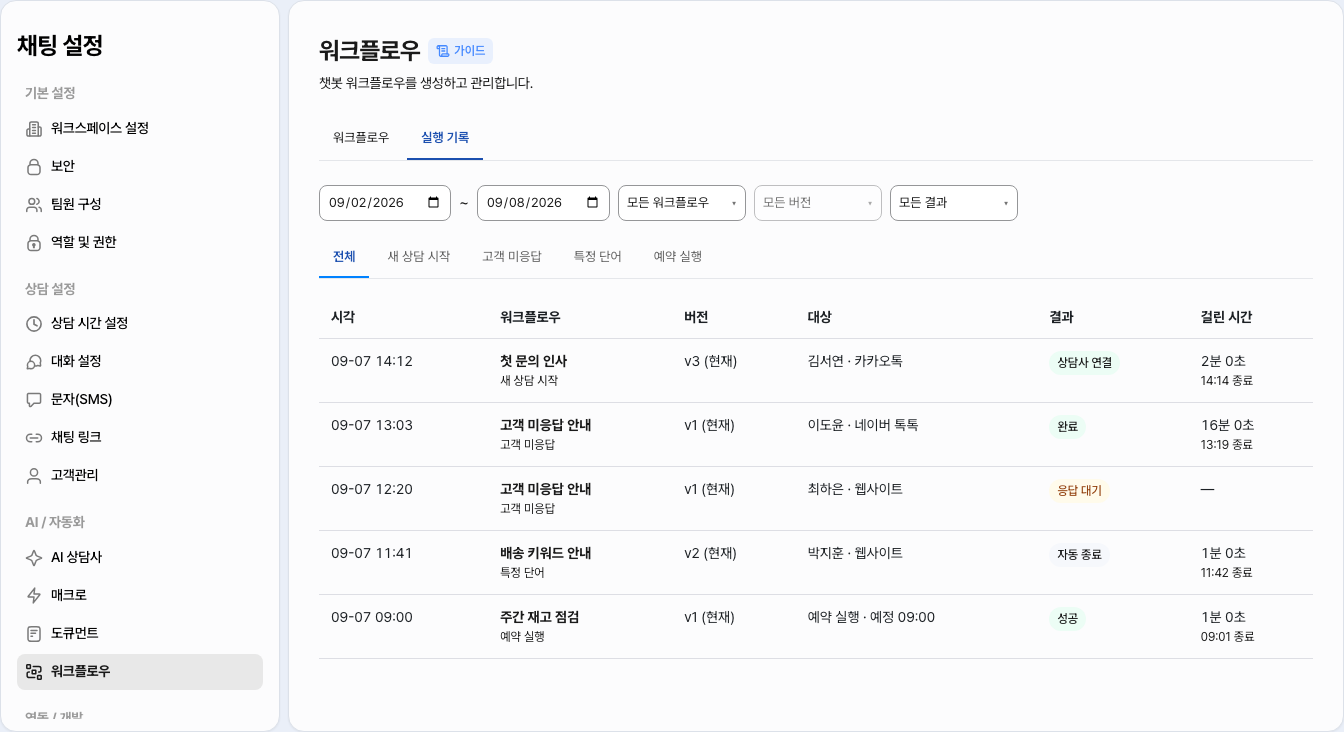
Task: Open the 모든 워크플로우 dropdown
Action: 682,203
